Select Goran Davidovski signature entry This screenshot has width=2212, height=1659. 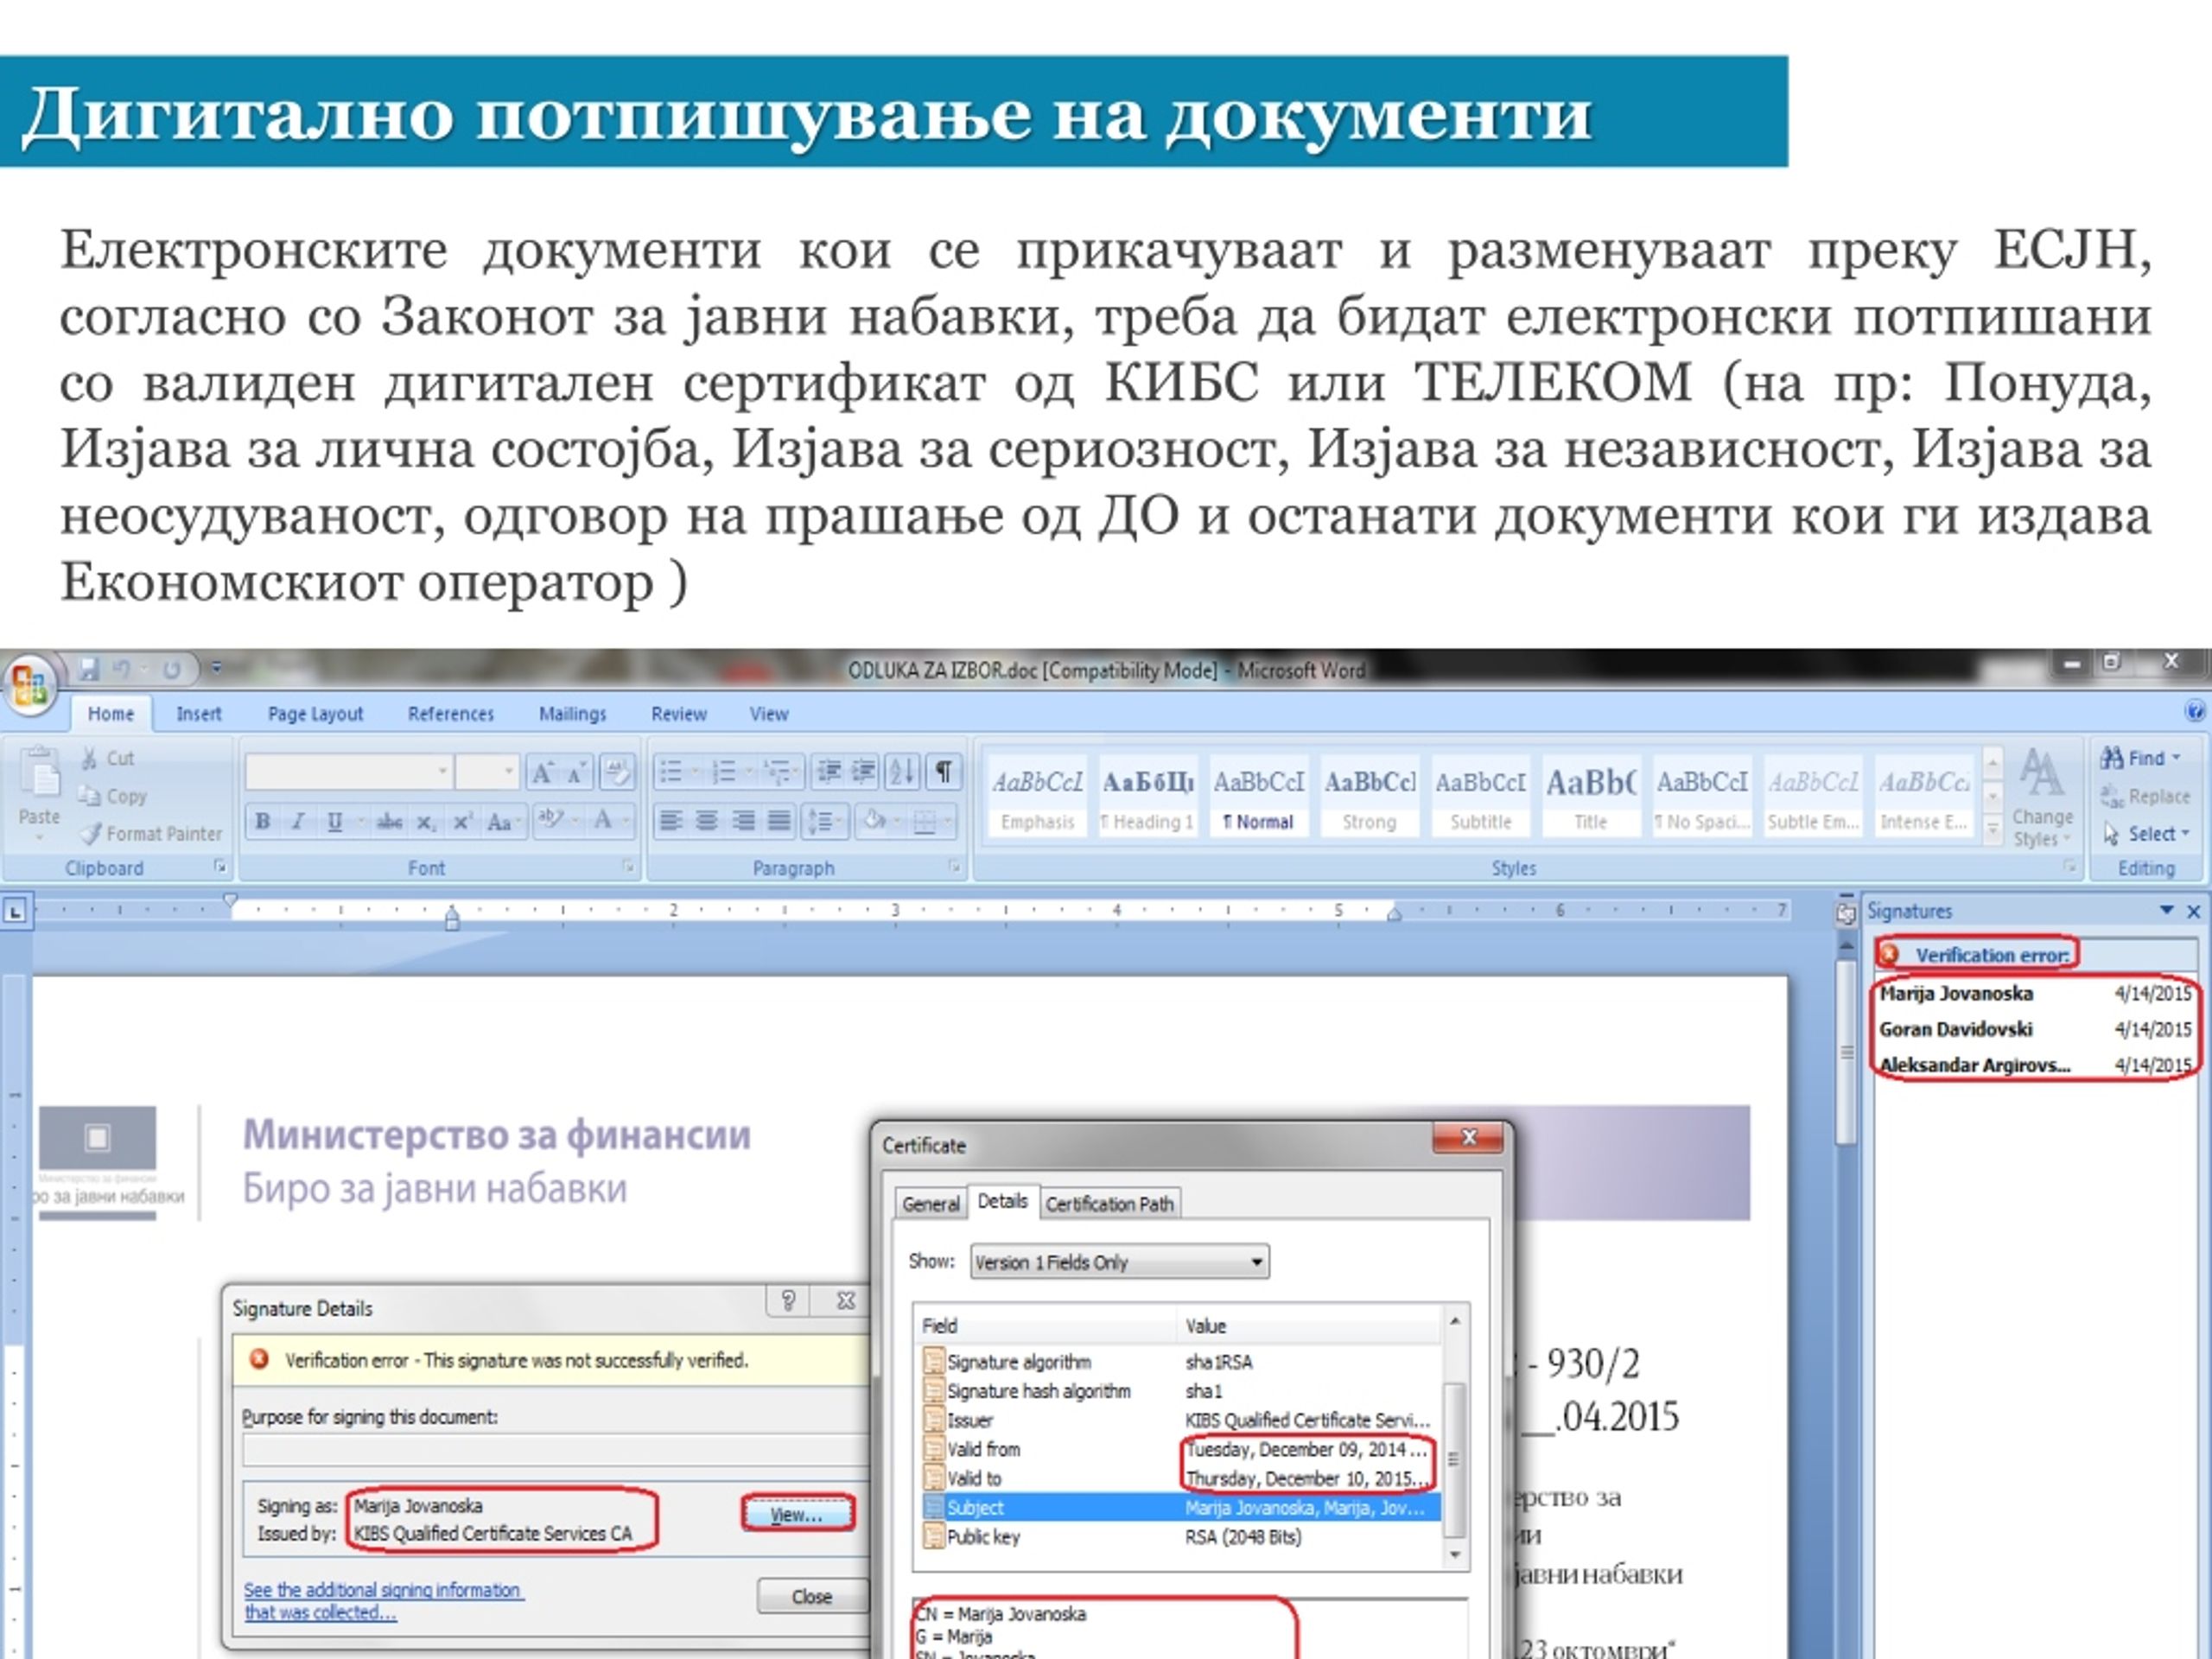pyautogui.click(x=2034, y=1029)
